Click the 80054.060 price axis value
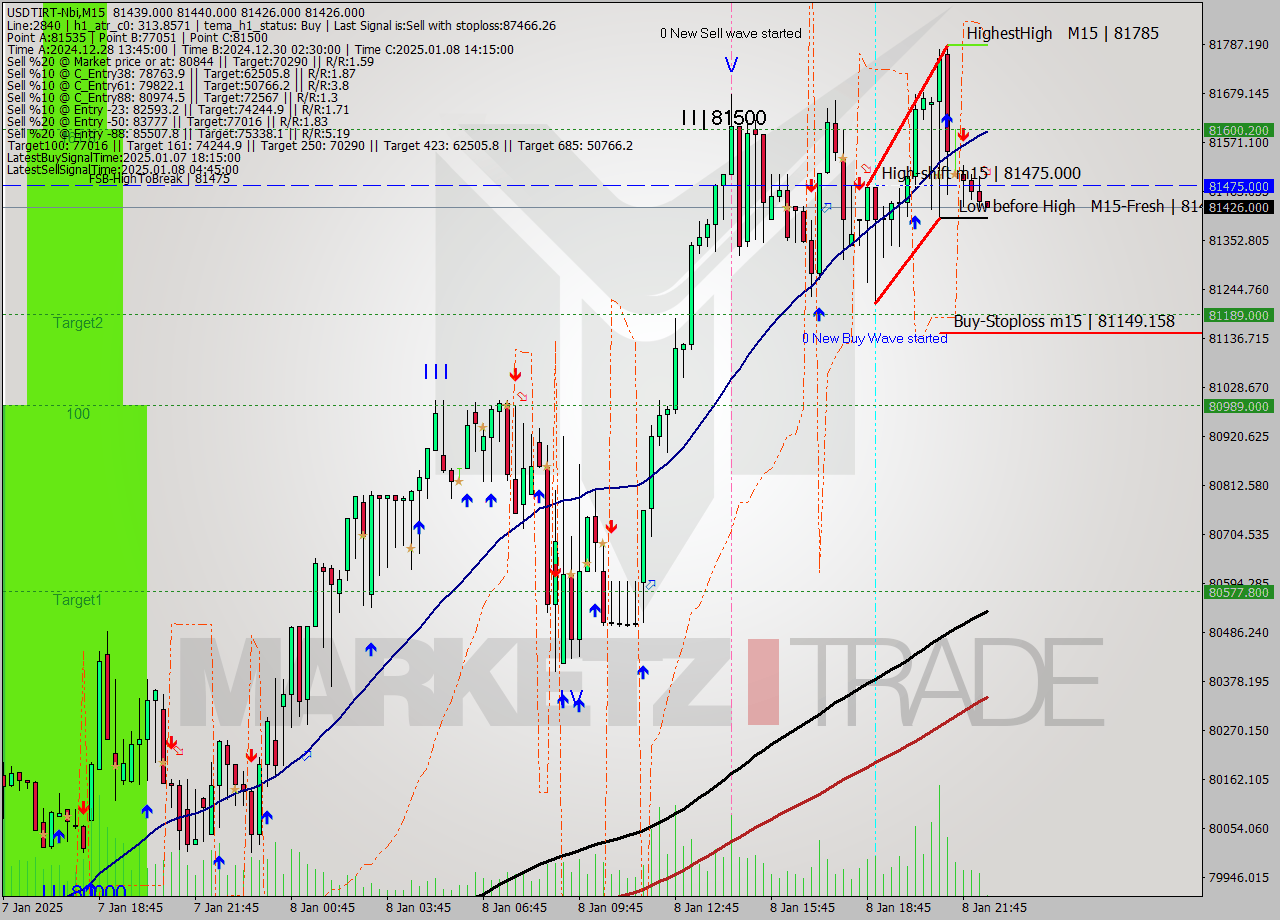The height and width of the screenshot is (920, 1280). 1239,828
